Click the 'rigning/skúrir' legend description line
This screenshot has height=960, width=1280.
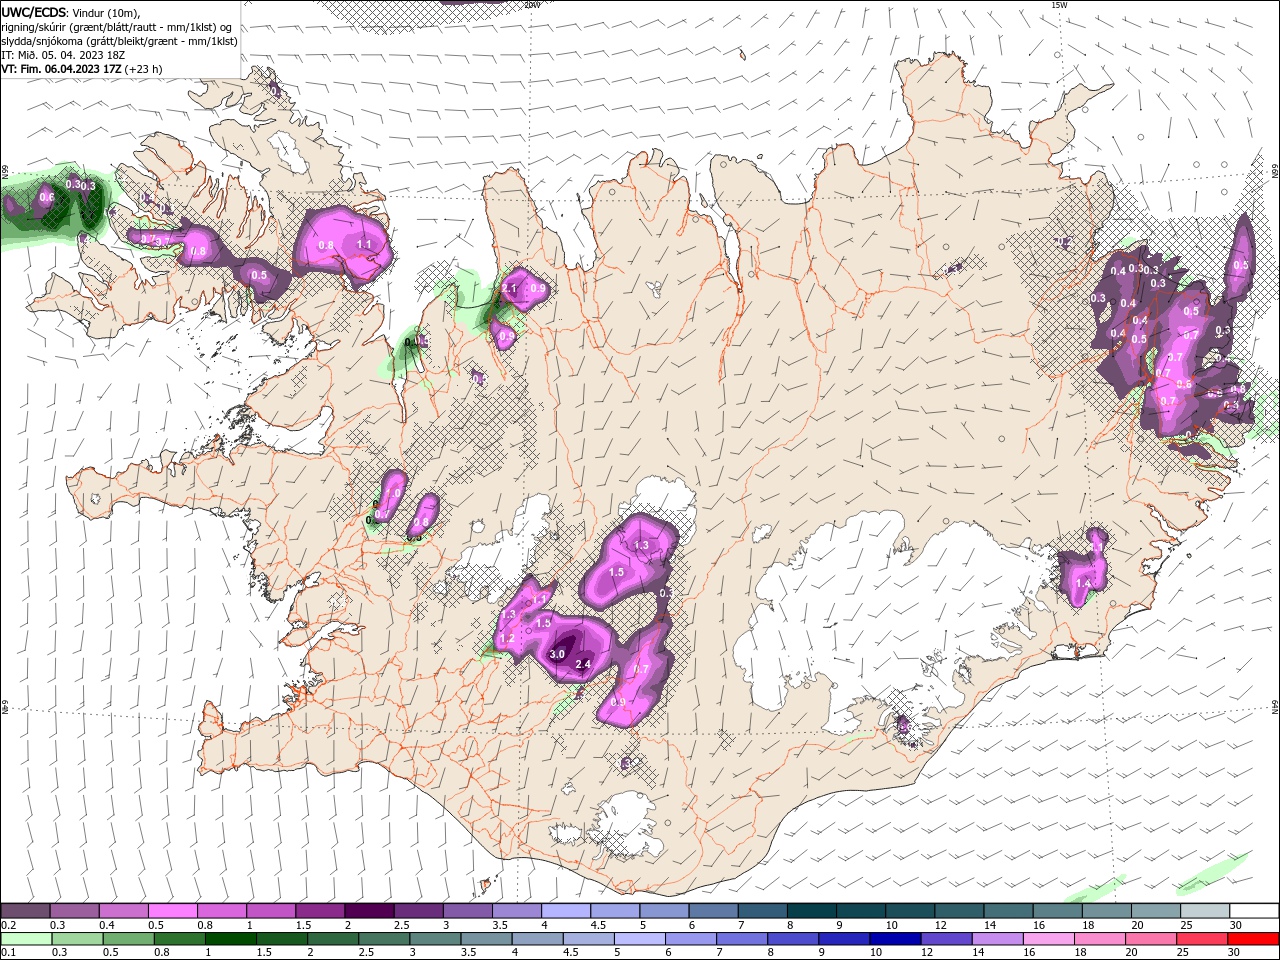116,27
